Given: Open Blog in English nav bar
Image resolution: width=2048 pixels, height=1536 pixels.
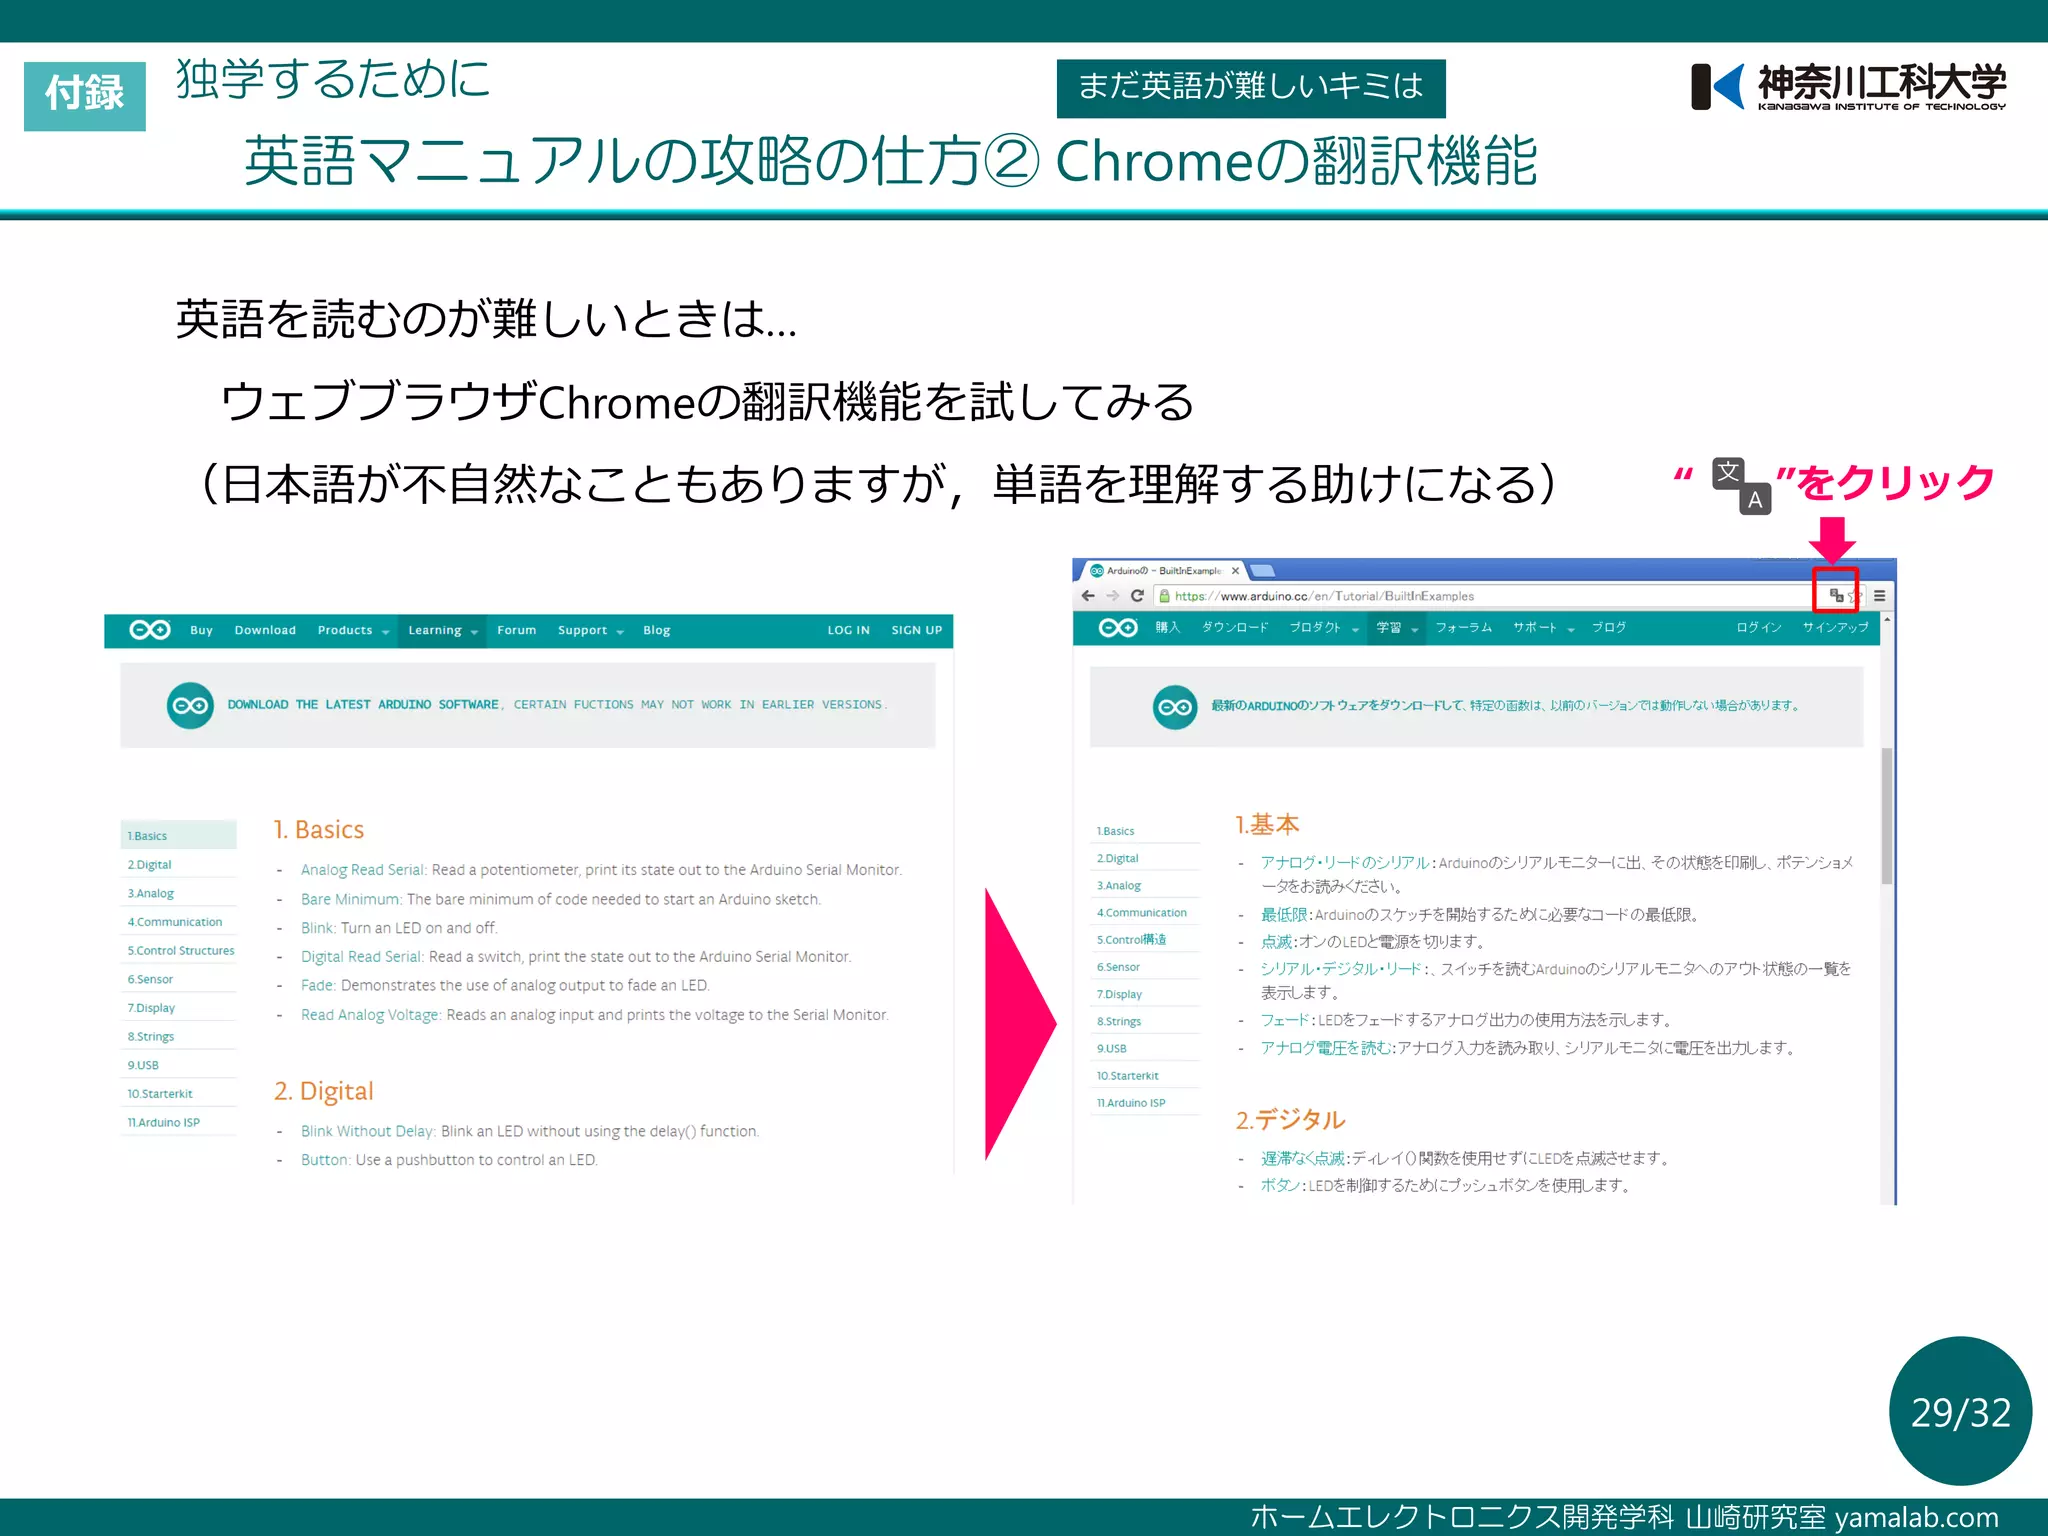Looking at the screenshot, I should [x=656, y=630].
